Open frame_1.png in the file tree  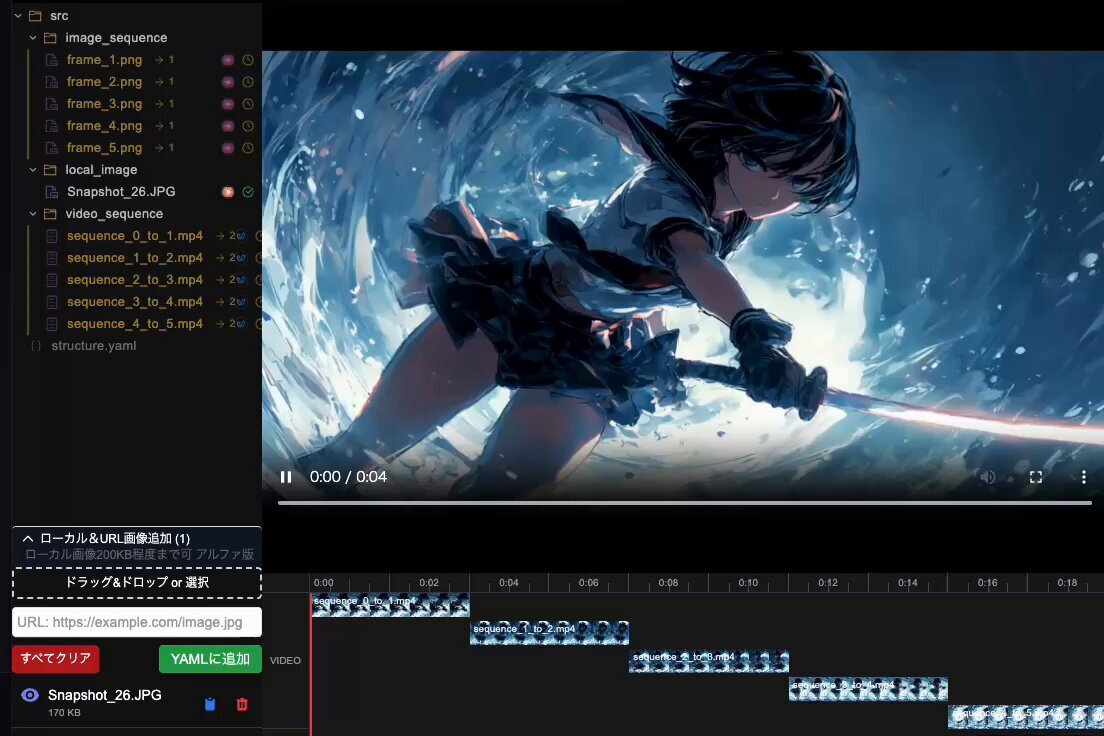point(104,60)
